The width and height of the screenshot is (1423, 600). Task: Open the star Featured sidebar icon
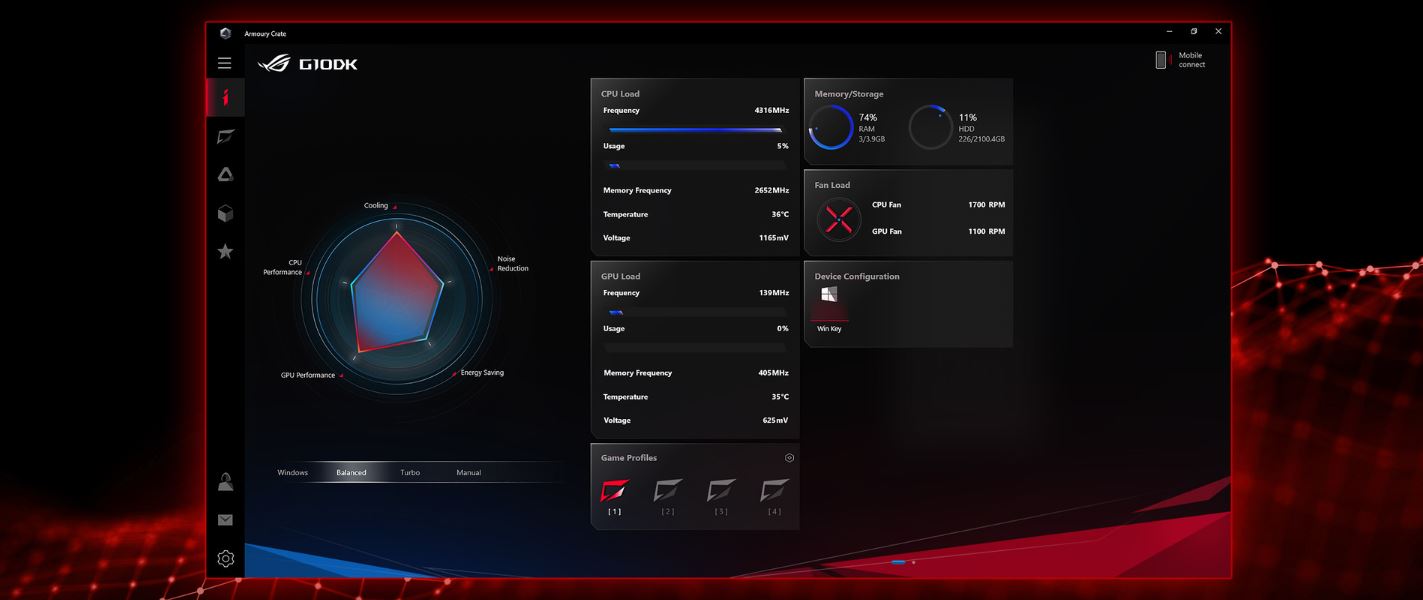226,251
